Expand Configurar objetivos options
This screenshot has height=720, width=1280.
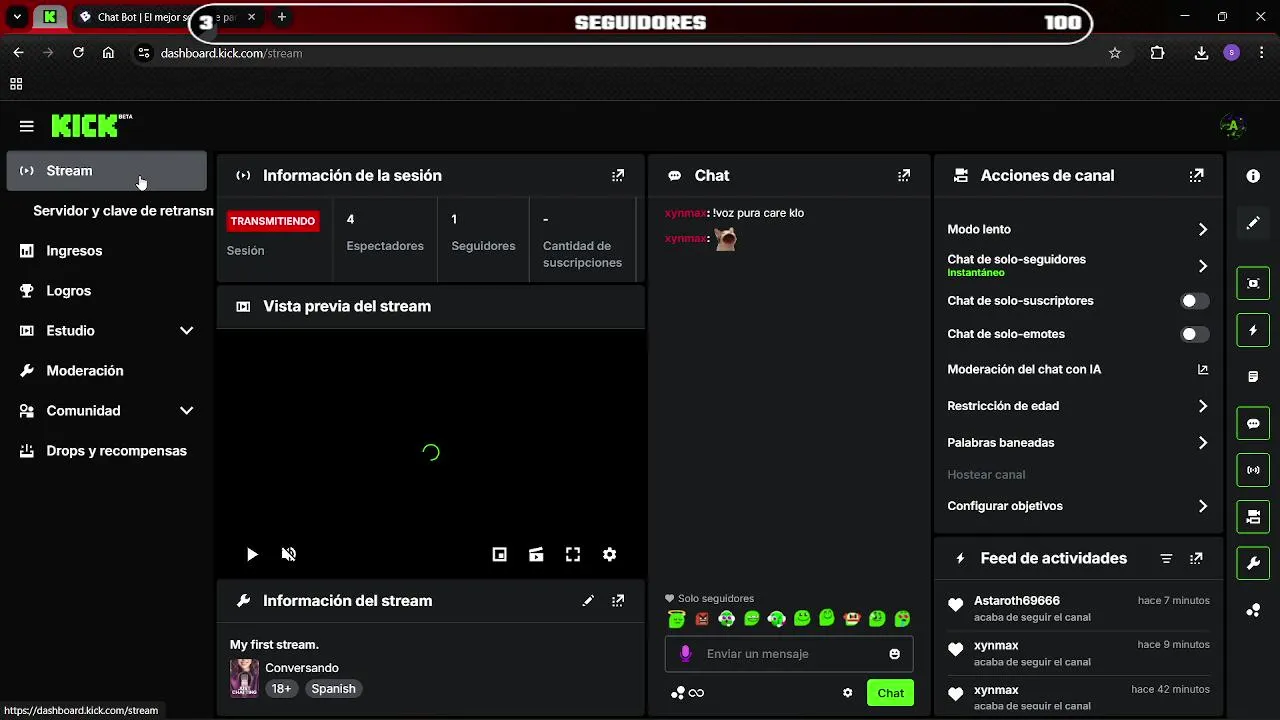[1203, 506]
